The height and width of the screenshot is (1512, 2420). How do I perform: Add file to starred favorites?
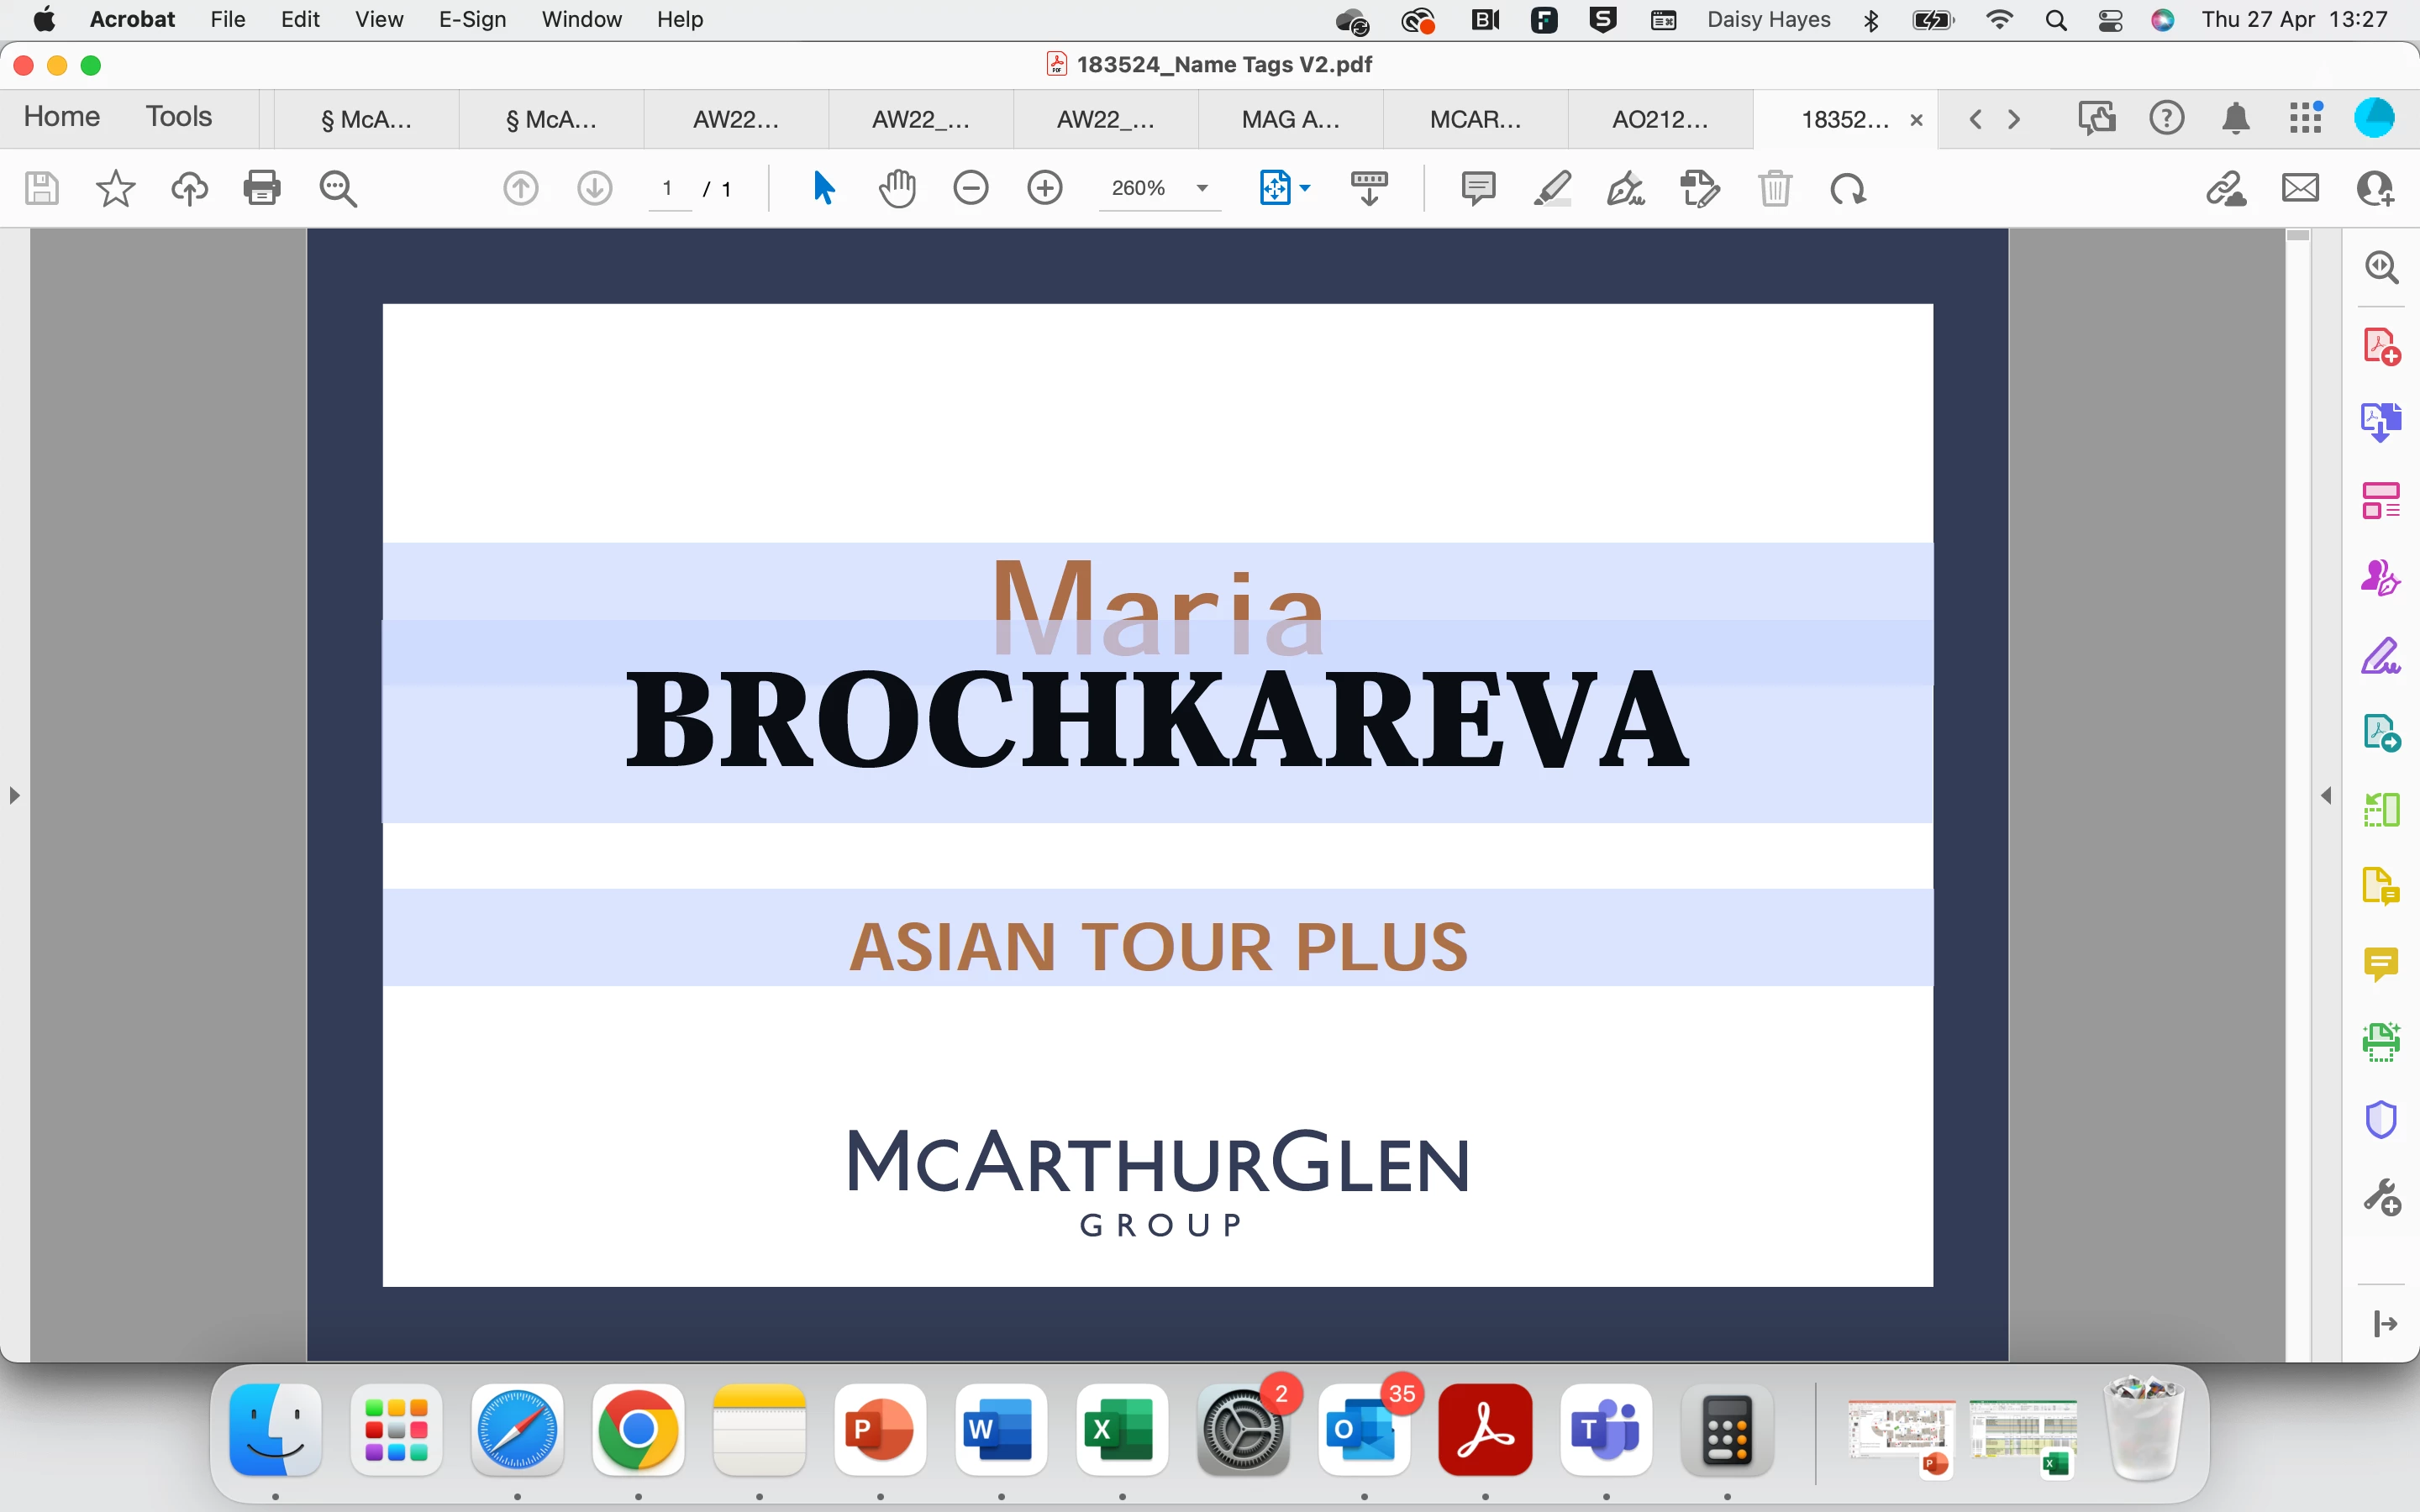click(x=115, y=188)
